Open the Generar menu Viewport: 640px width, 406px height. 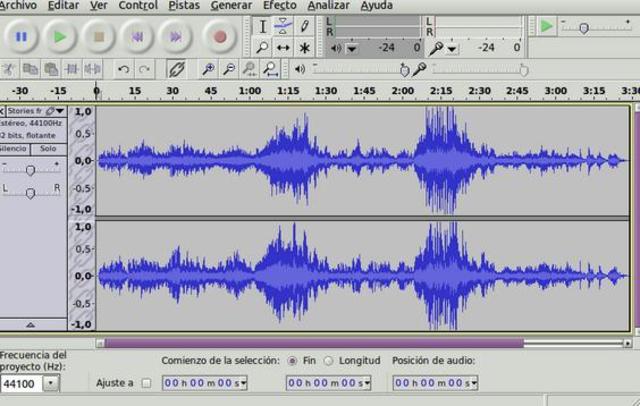click(231, 6)
